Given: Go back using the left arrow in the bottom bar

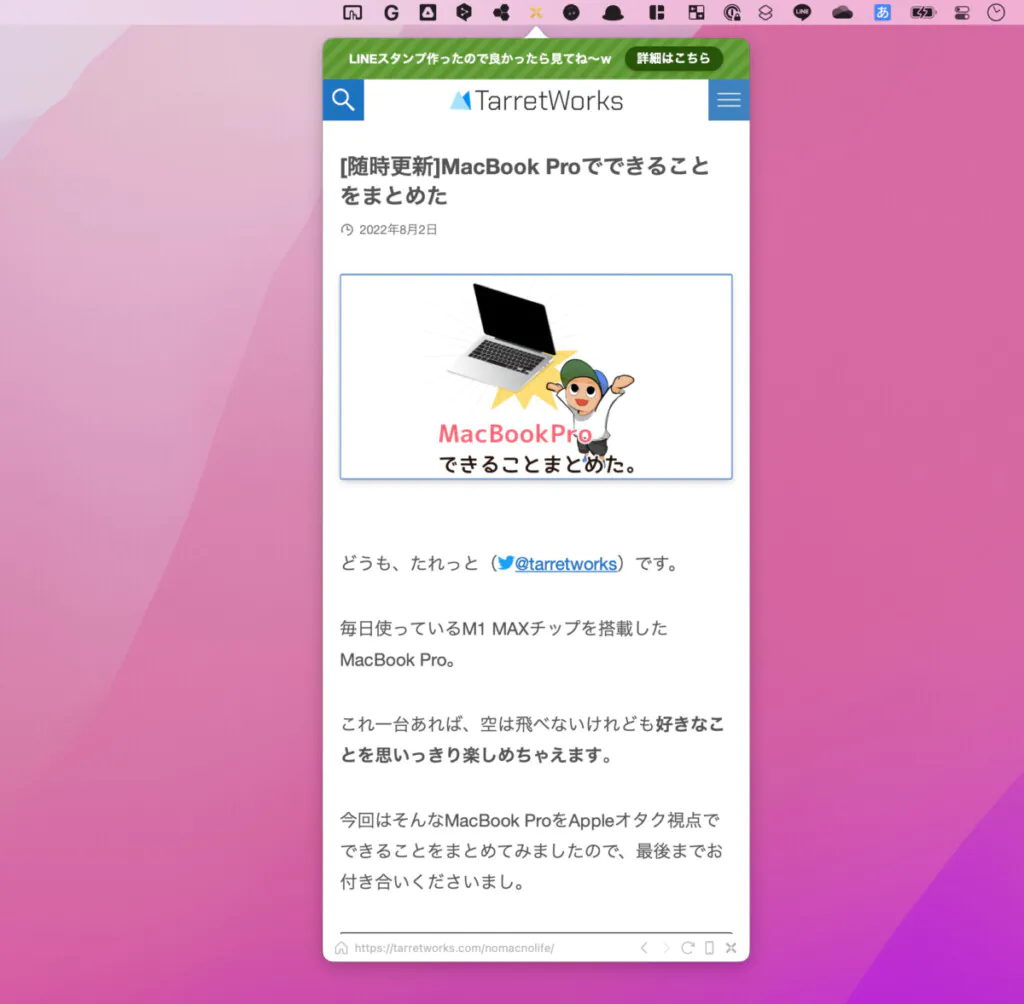Looking at the screenshot, I should pos(644,948).
